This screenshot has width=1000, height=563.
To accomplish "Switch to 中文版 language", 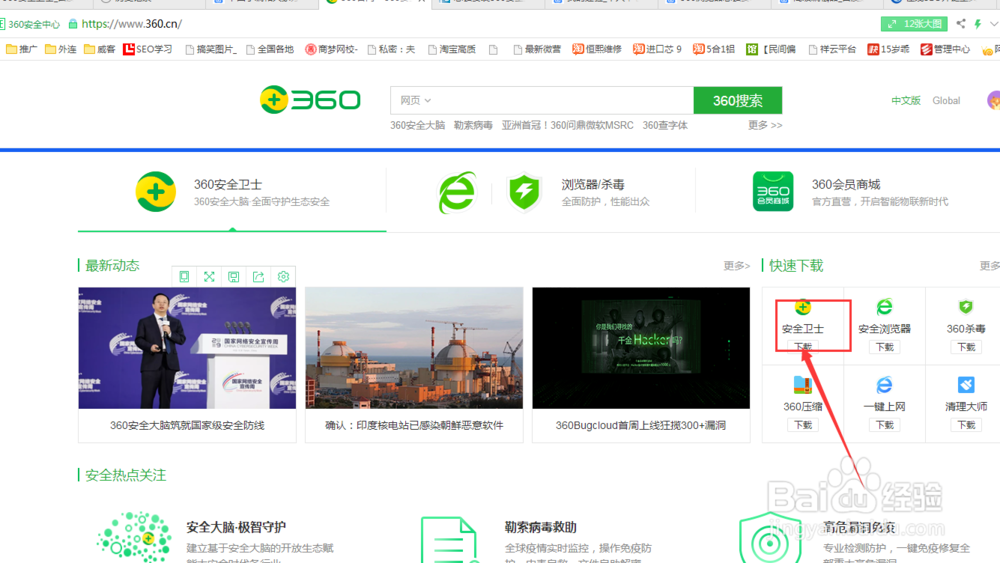I will pyautogui.click(x=906, y=101).
